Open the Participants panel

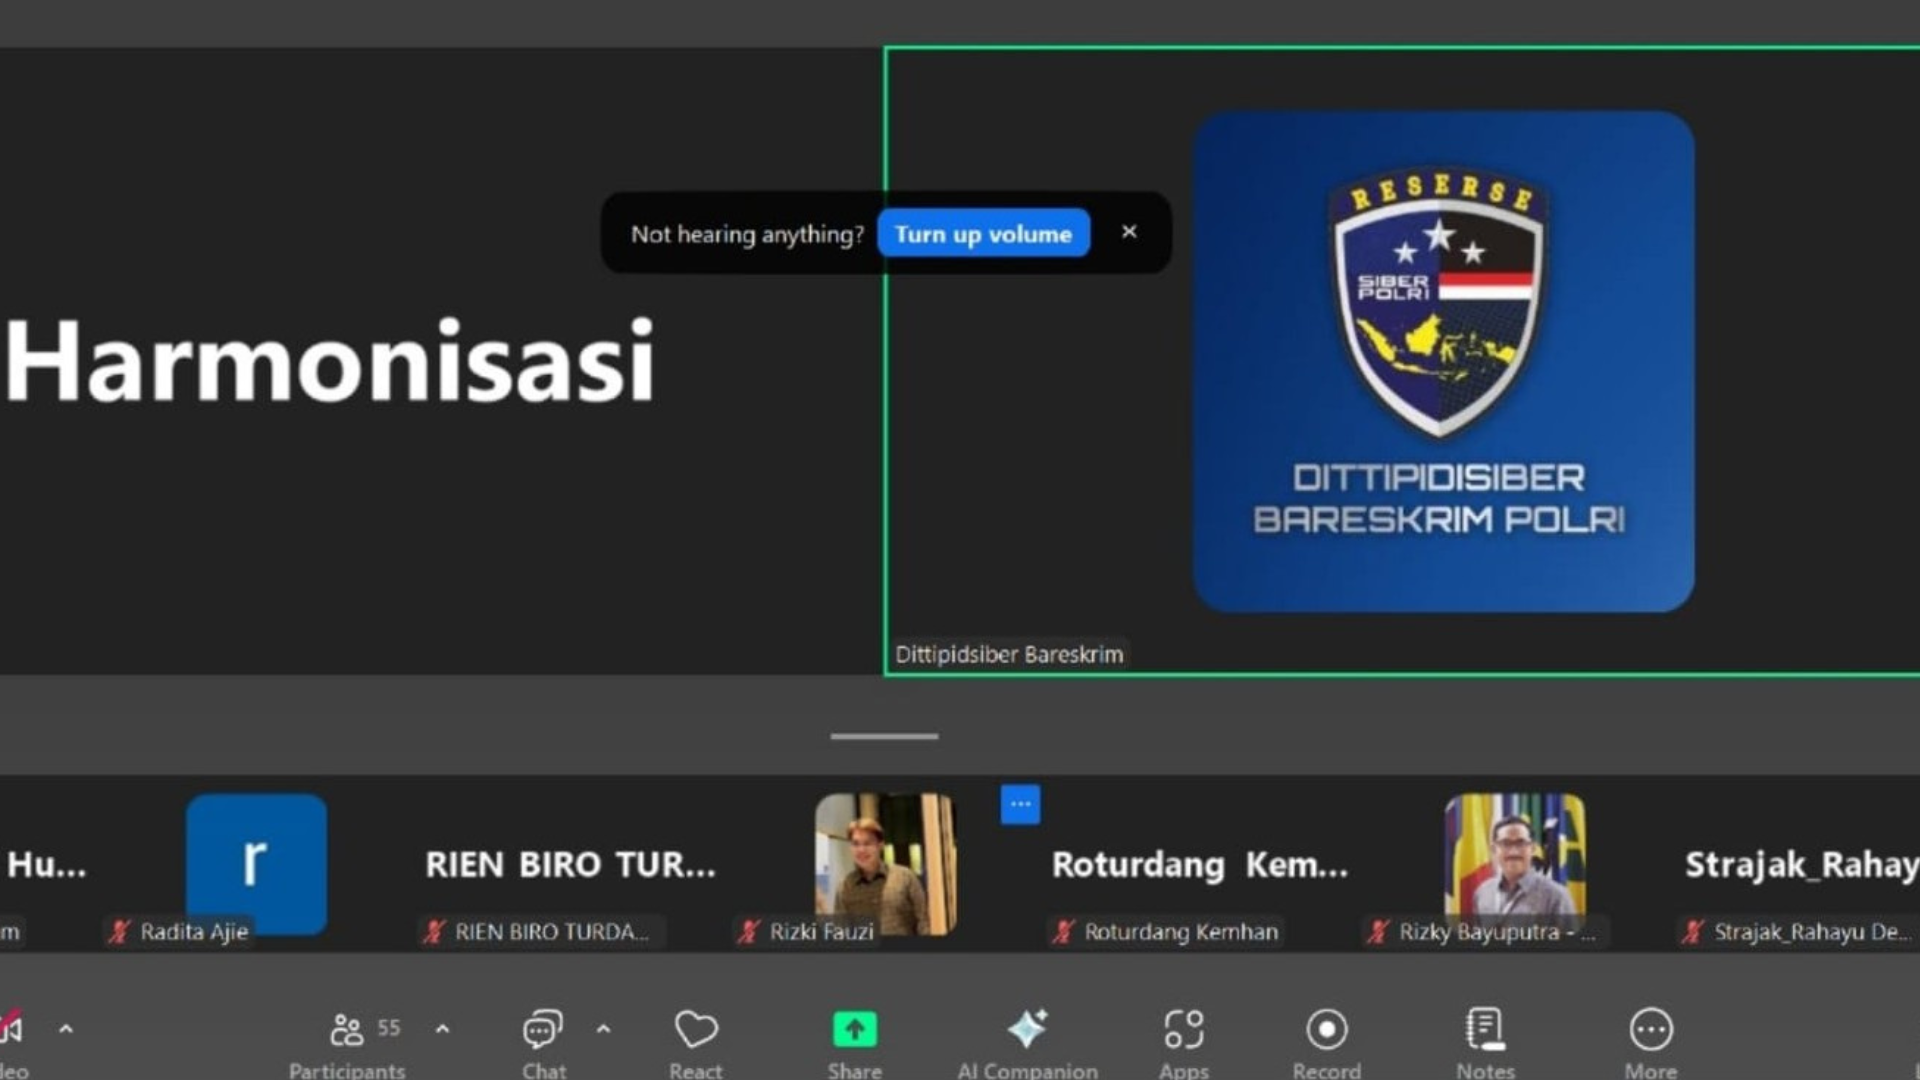[x=346, y=1043]
